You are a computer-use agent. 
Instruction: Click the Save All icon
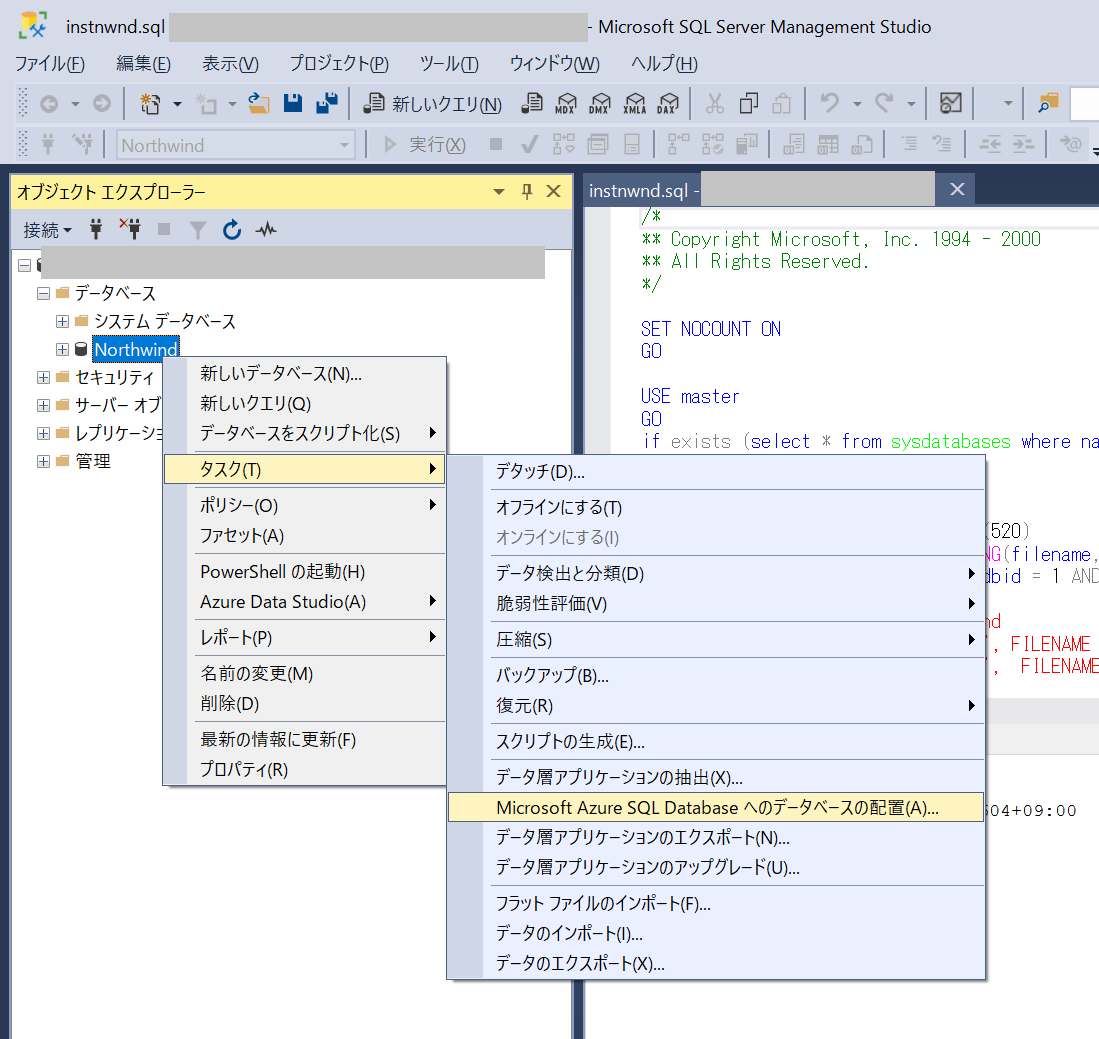327,104
